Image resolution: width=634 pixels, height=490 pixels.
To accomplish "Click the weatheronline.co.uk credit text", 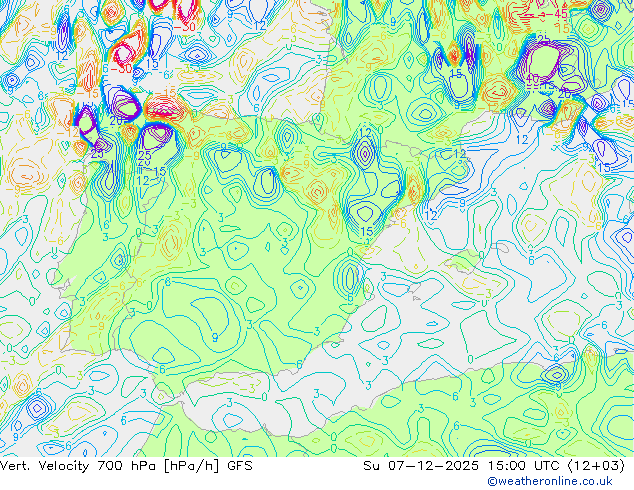I will [x=550, y=482].
